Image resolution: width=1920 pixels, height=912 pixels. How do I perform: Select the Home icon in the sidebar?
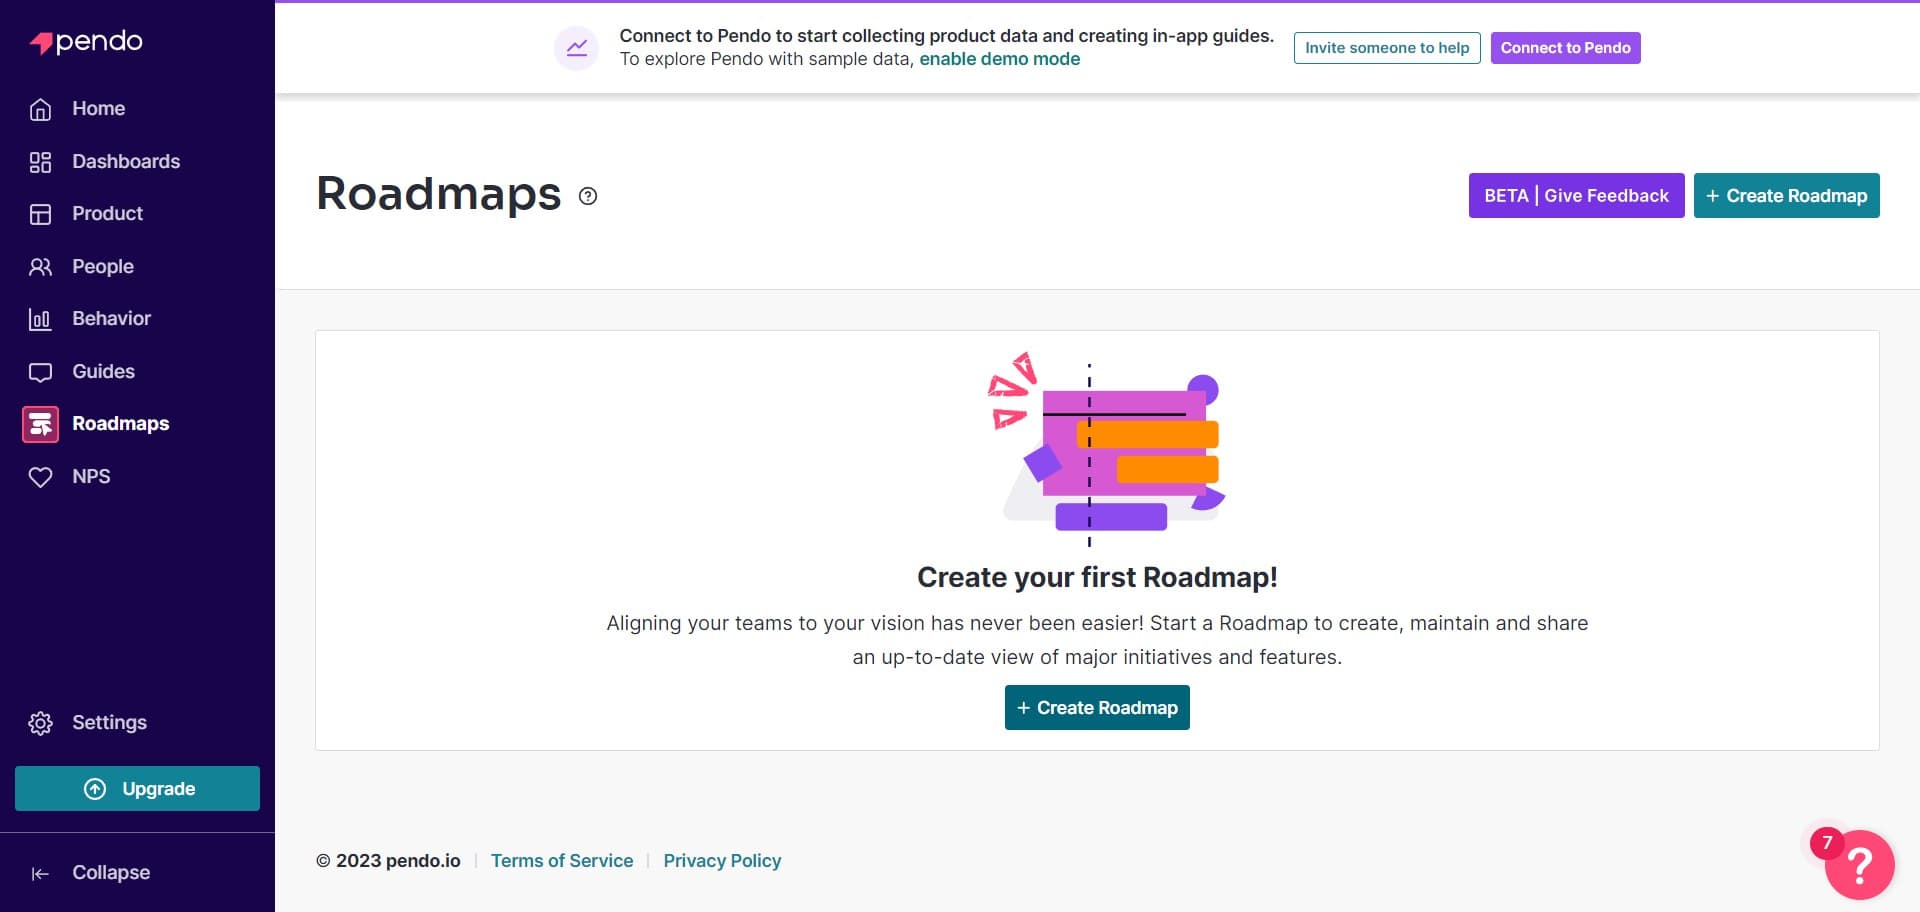click(40, 108)
